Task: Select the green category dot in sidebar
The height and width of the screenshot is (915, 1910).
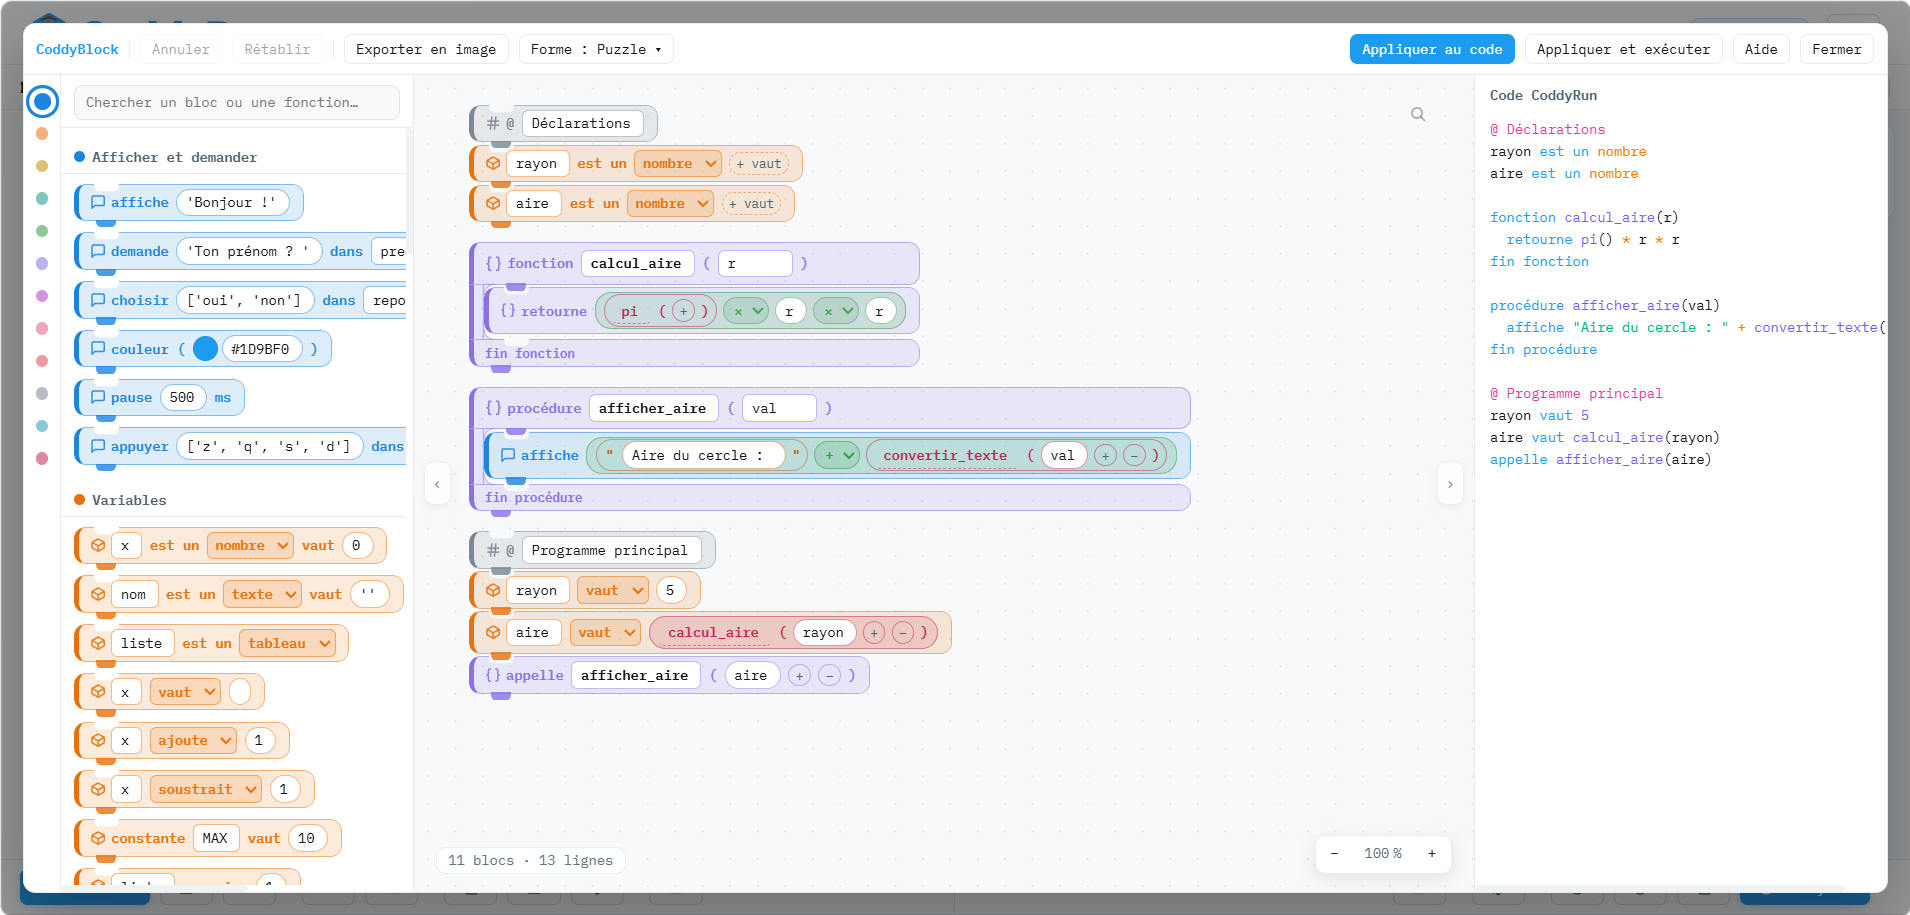Action: [42, 231]
